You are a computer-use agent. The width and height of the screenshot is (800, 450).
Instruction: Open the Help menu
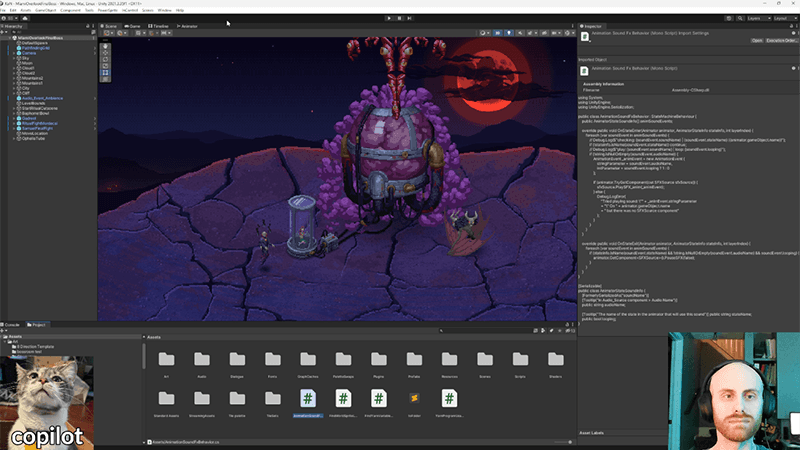click(x=180, y=10)
